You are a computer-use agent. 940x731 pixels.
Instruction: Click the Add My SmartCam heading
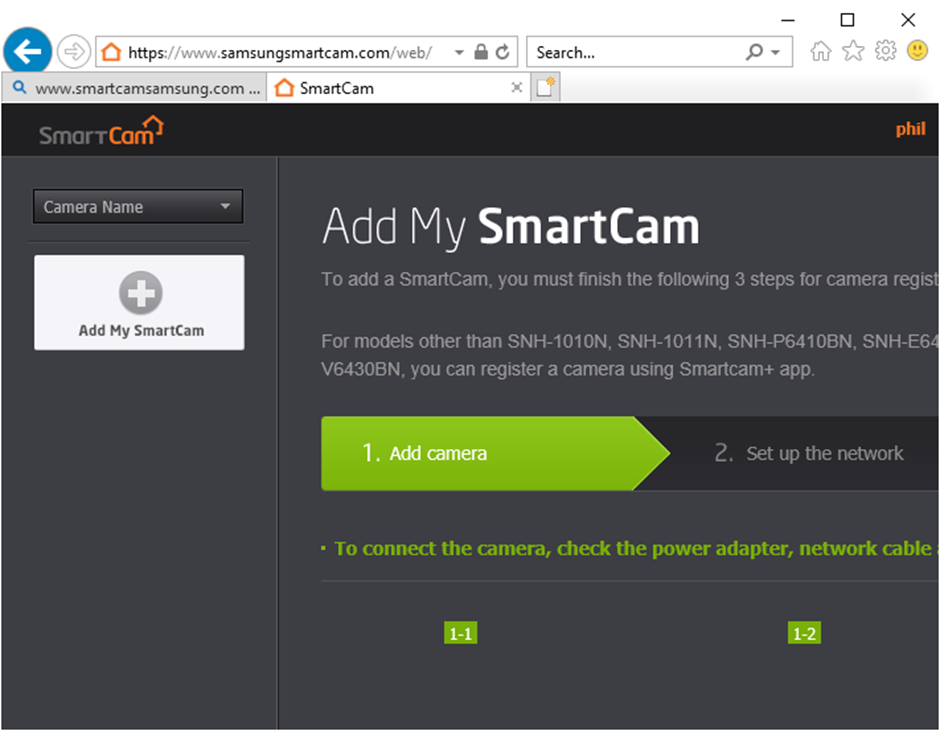click(x=511, y=227)
